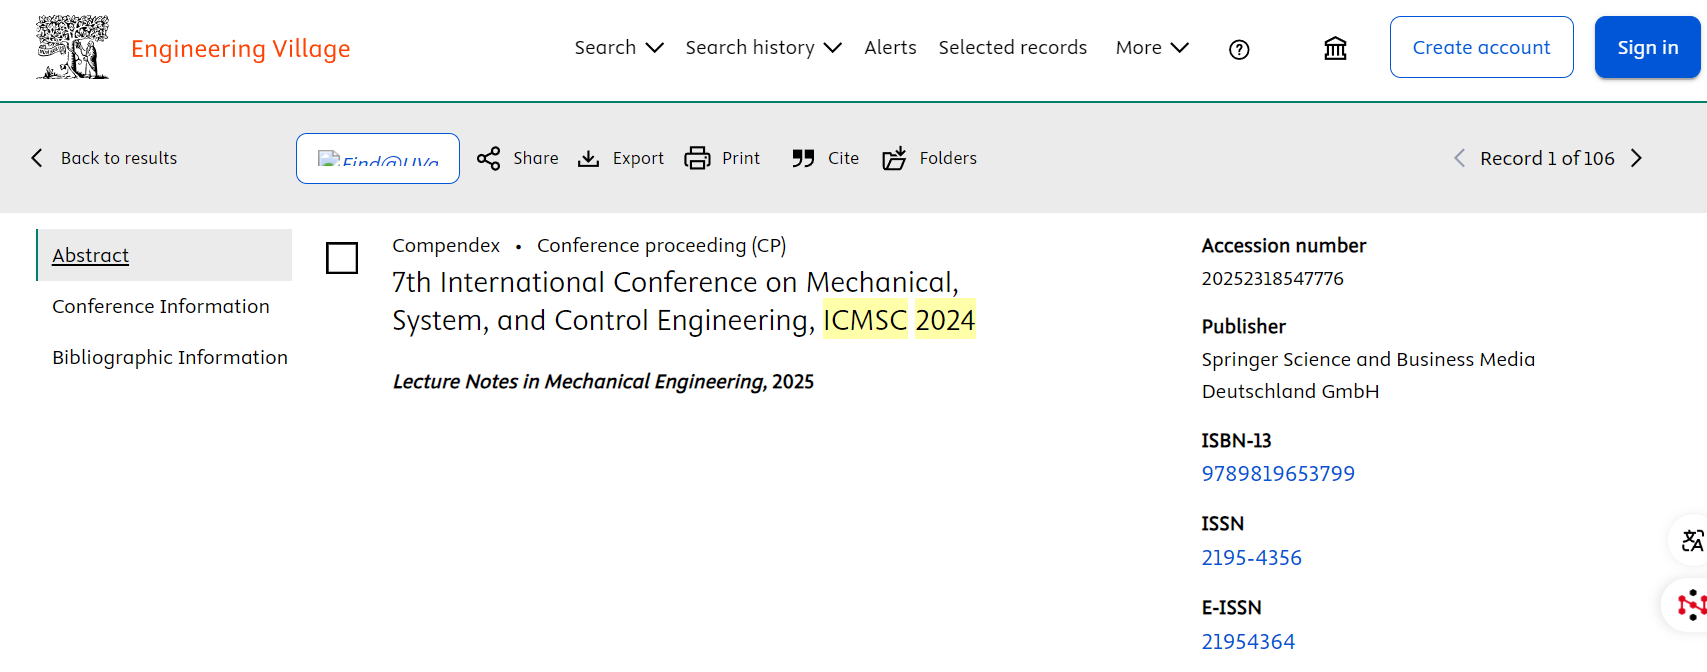
Task: Open Selected records
Action: [x=1012, y=47]
